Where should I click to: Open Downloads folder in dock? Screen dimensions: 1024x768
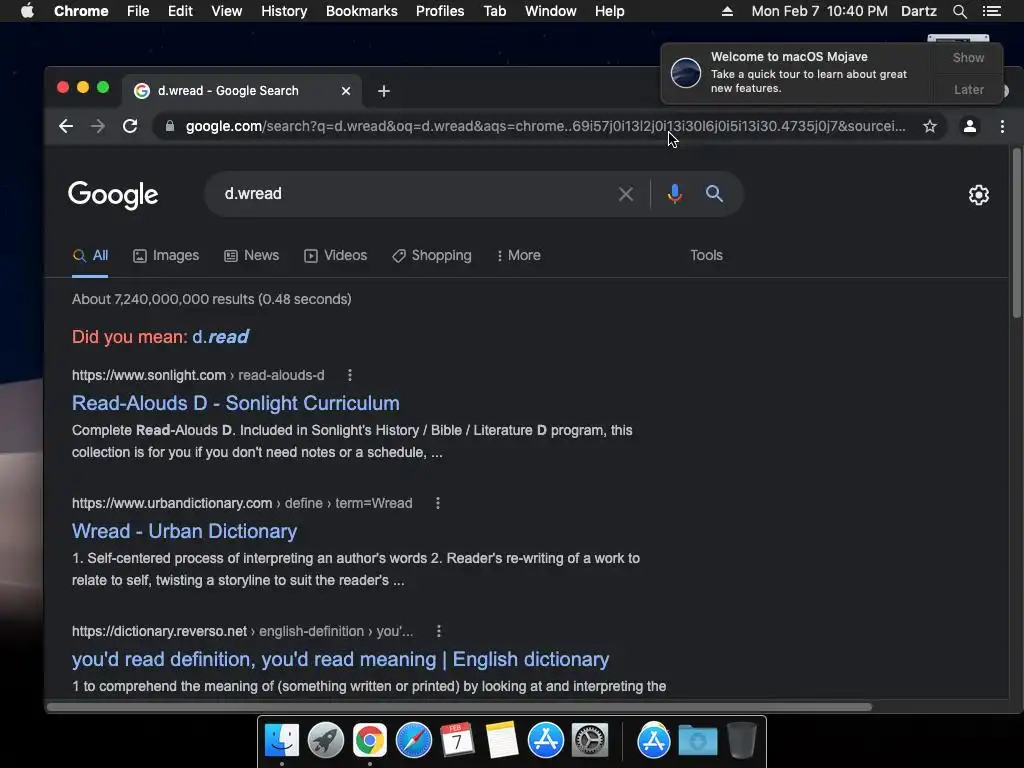pyautogui.click(x=697, y=741)
